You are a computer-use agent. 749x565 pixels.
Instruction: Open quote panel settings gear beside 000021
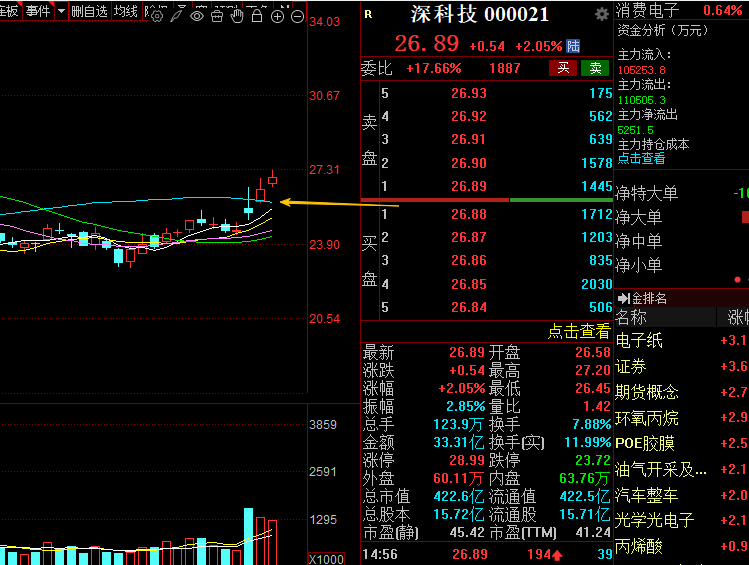point(601,14)
